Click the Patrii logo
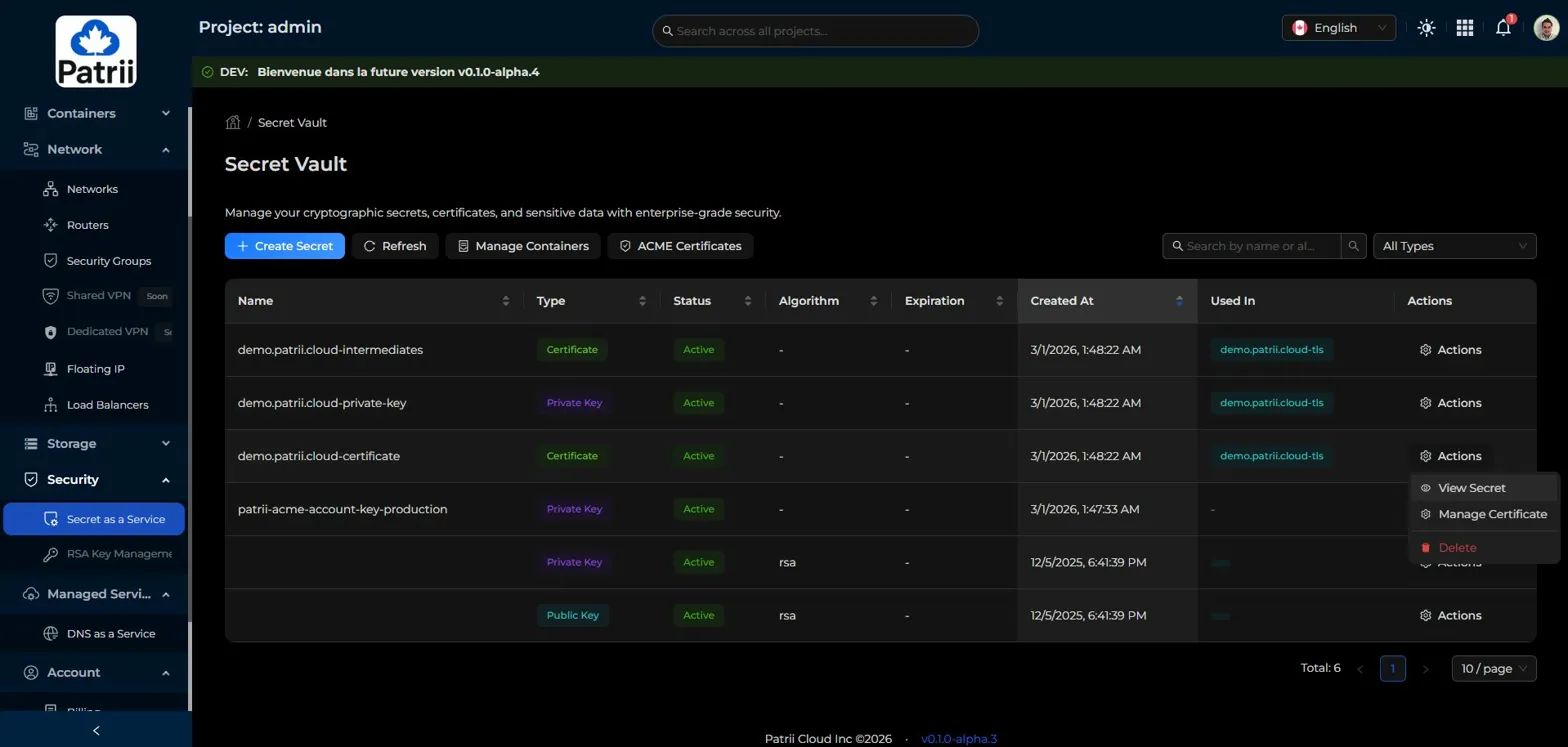This screenshot has height=747, width=1568. [x=96, y=51]
